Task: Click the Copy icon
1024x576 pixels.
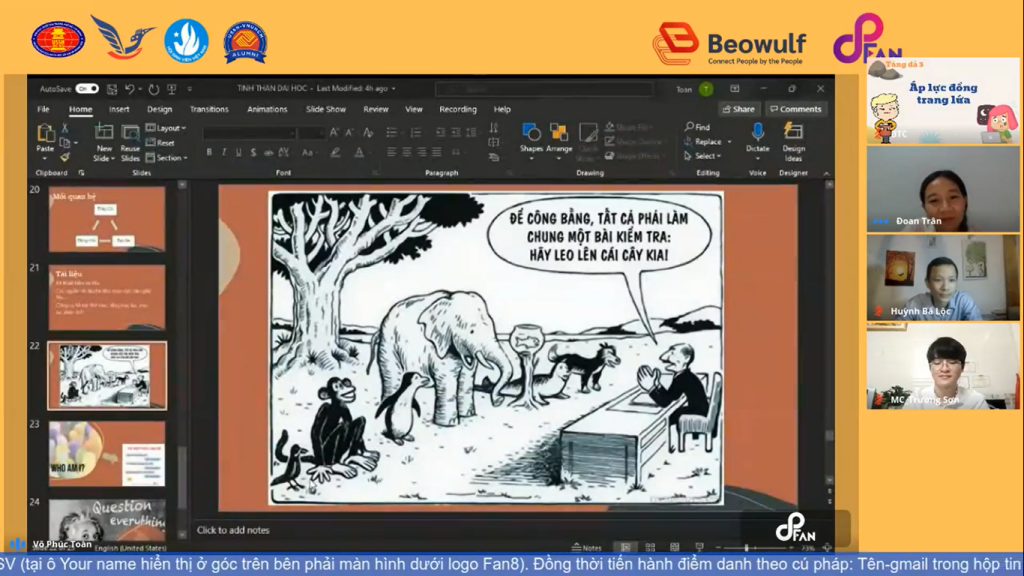Action: [65, 142]
